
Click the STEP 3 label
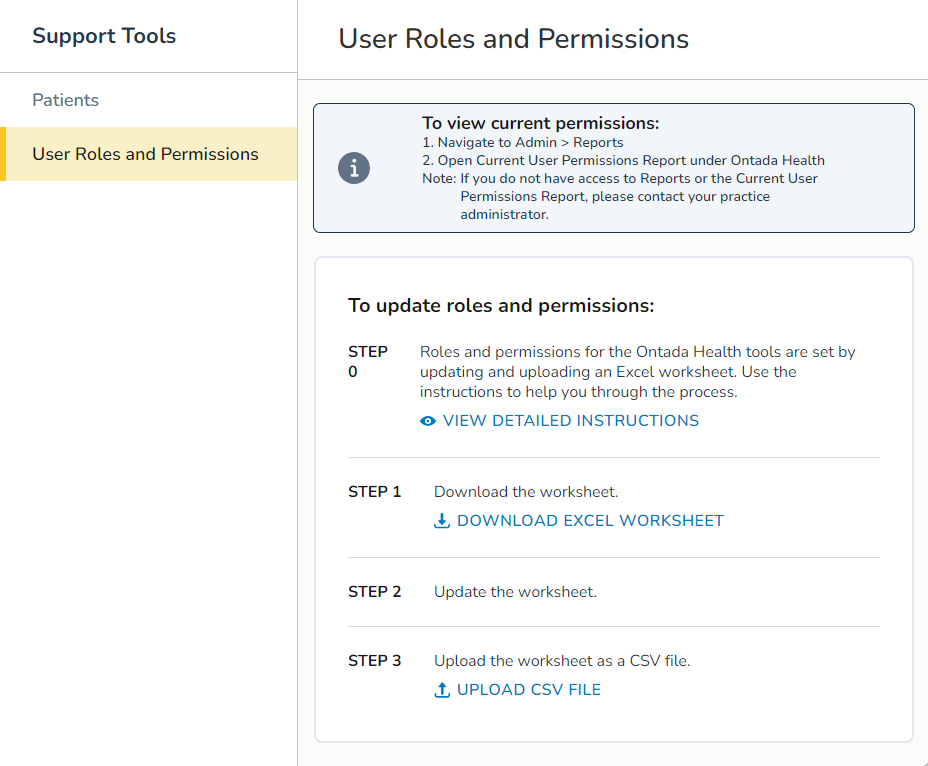click(x=372, y=660)
